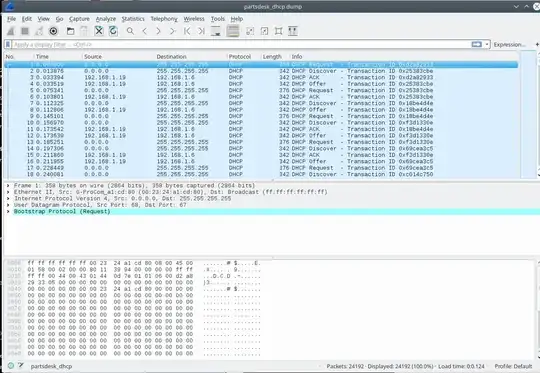This screenshot has height=373, width=540.
Task: Zoom out the main window text
Action: (264, 31)
